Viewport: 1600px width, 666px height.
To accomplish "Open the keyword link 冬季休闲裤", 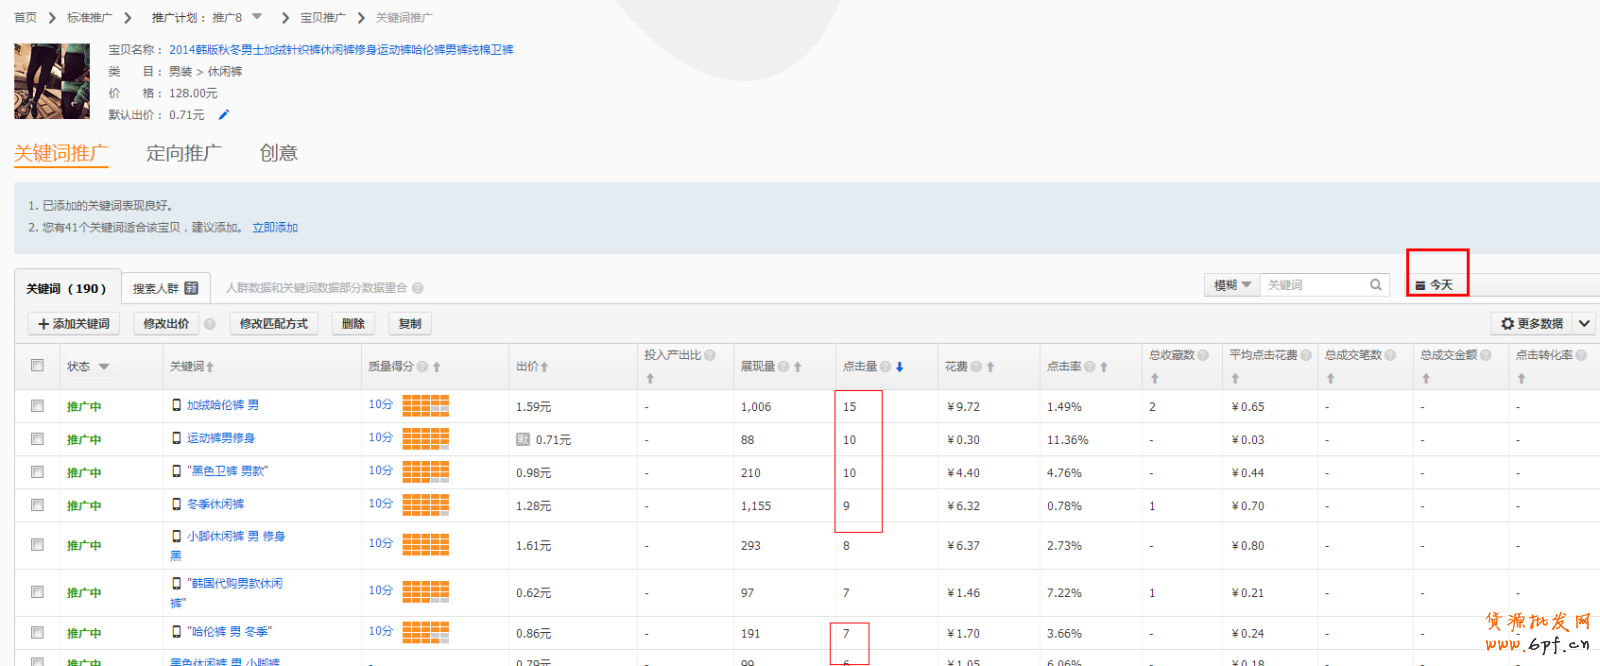I will pyautogui.click(x=215, y=504).
